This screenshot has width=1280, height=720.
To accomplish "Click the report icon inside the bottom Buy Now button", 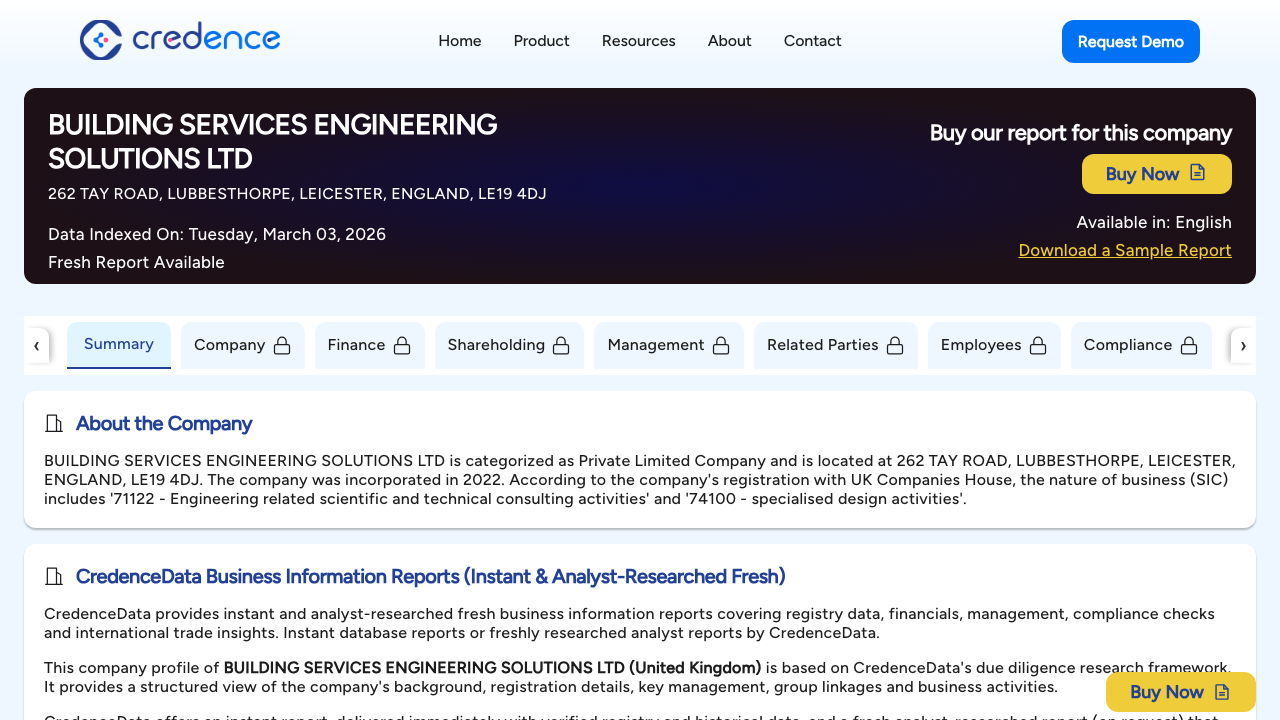I will tap(1222, 691).
